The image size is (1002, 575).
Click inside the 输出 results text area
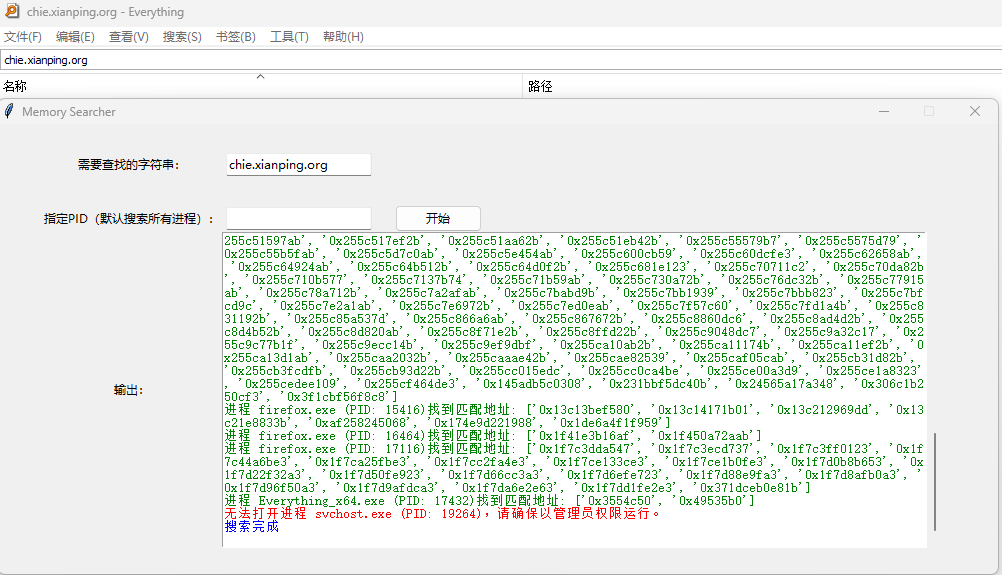[570, 390]
